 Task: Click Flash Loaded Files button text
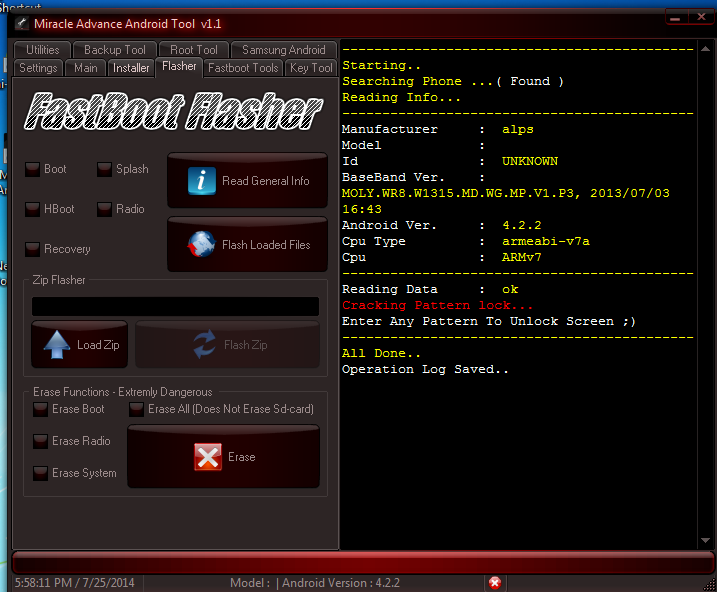coord(266,245)
